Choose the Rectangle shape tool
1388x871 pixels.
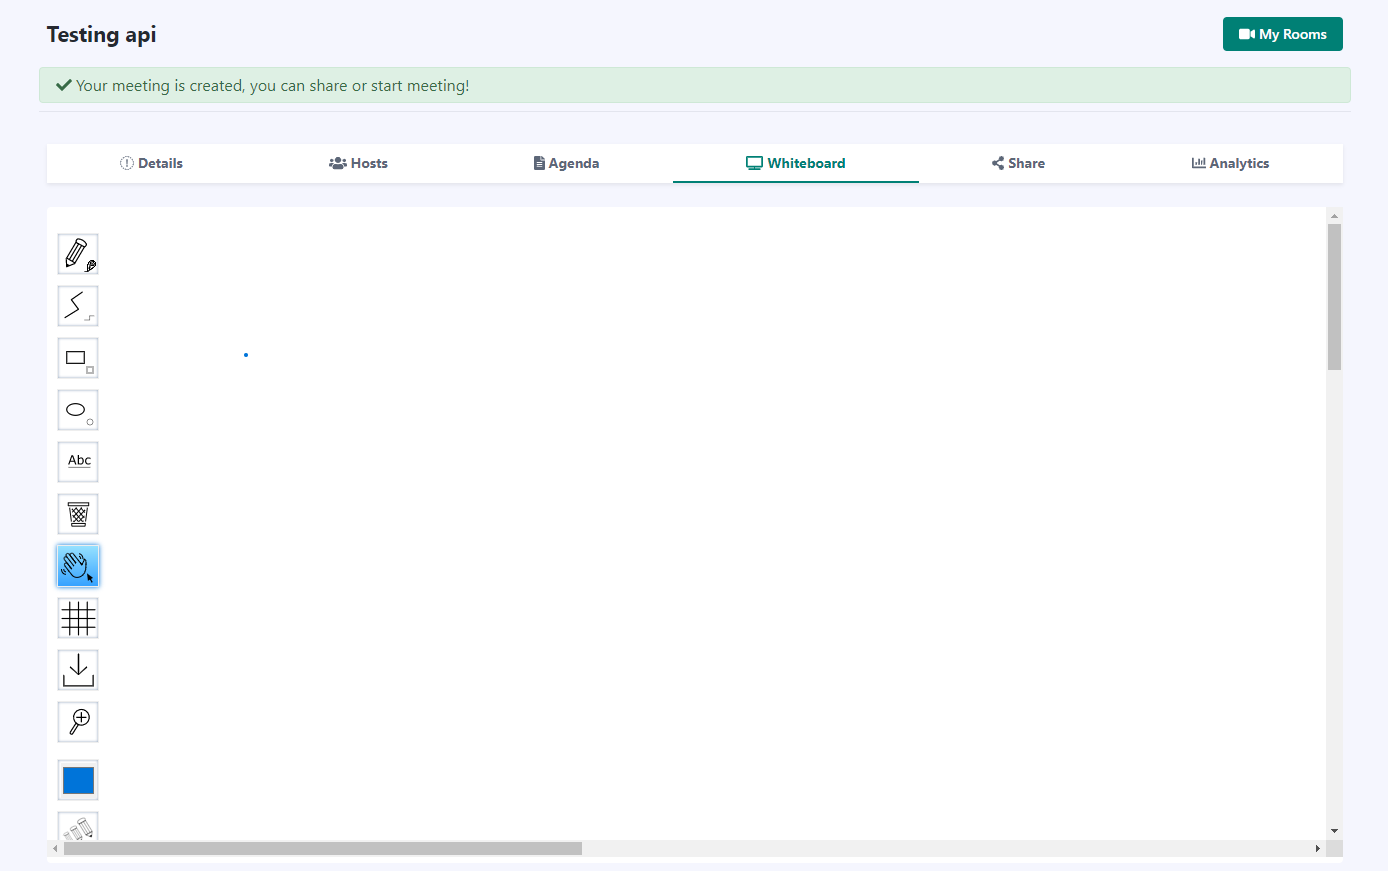coord(78,358)
